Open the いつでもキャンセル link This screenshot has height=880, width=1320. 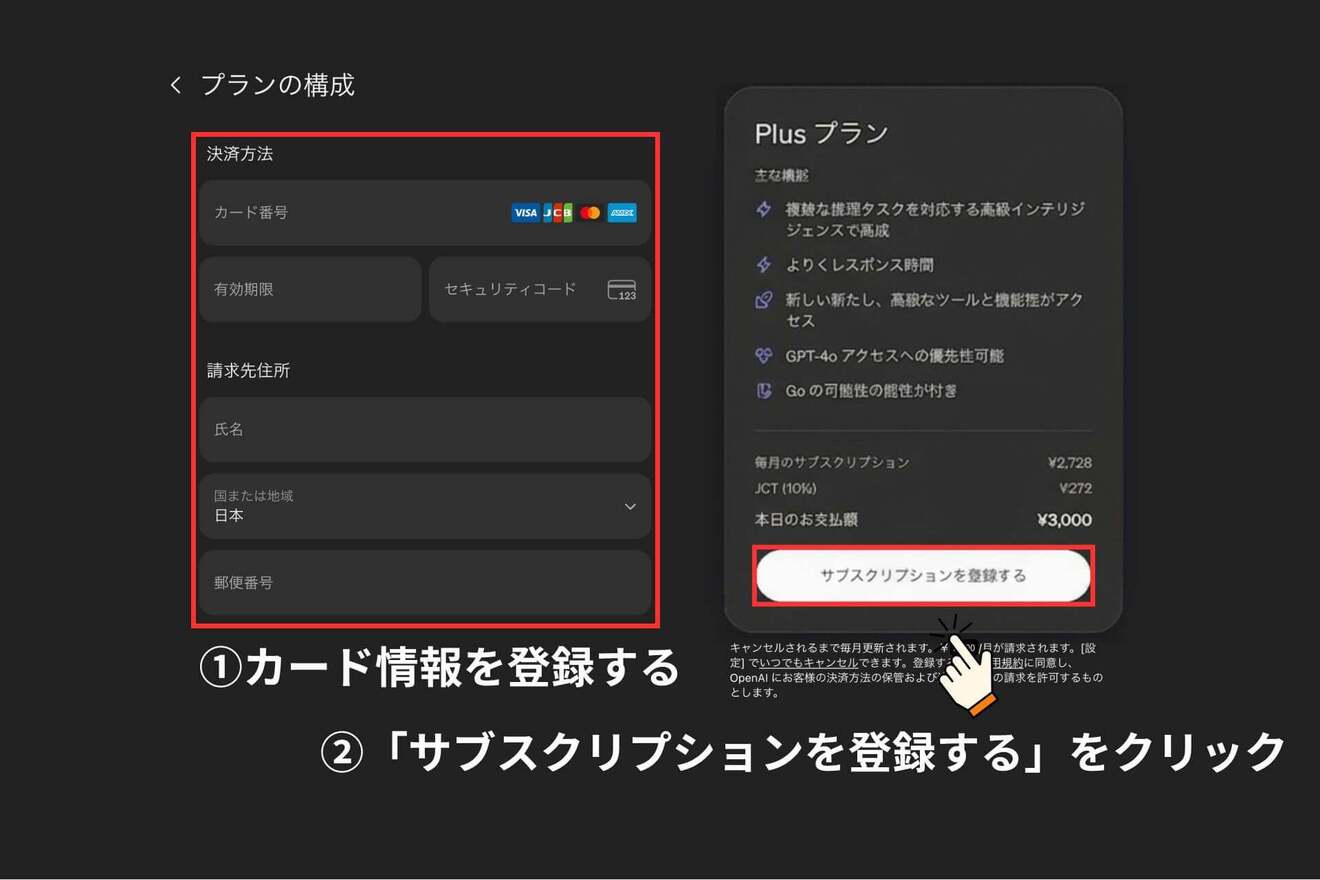coord(808,663)
